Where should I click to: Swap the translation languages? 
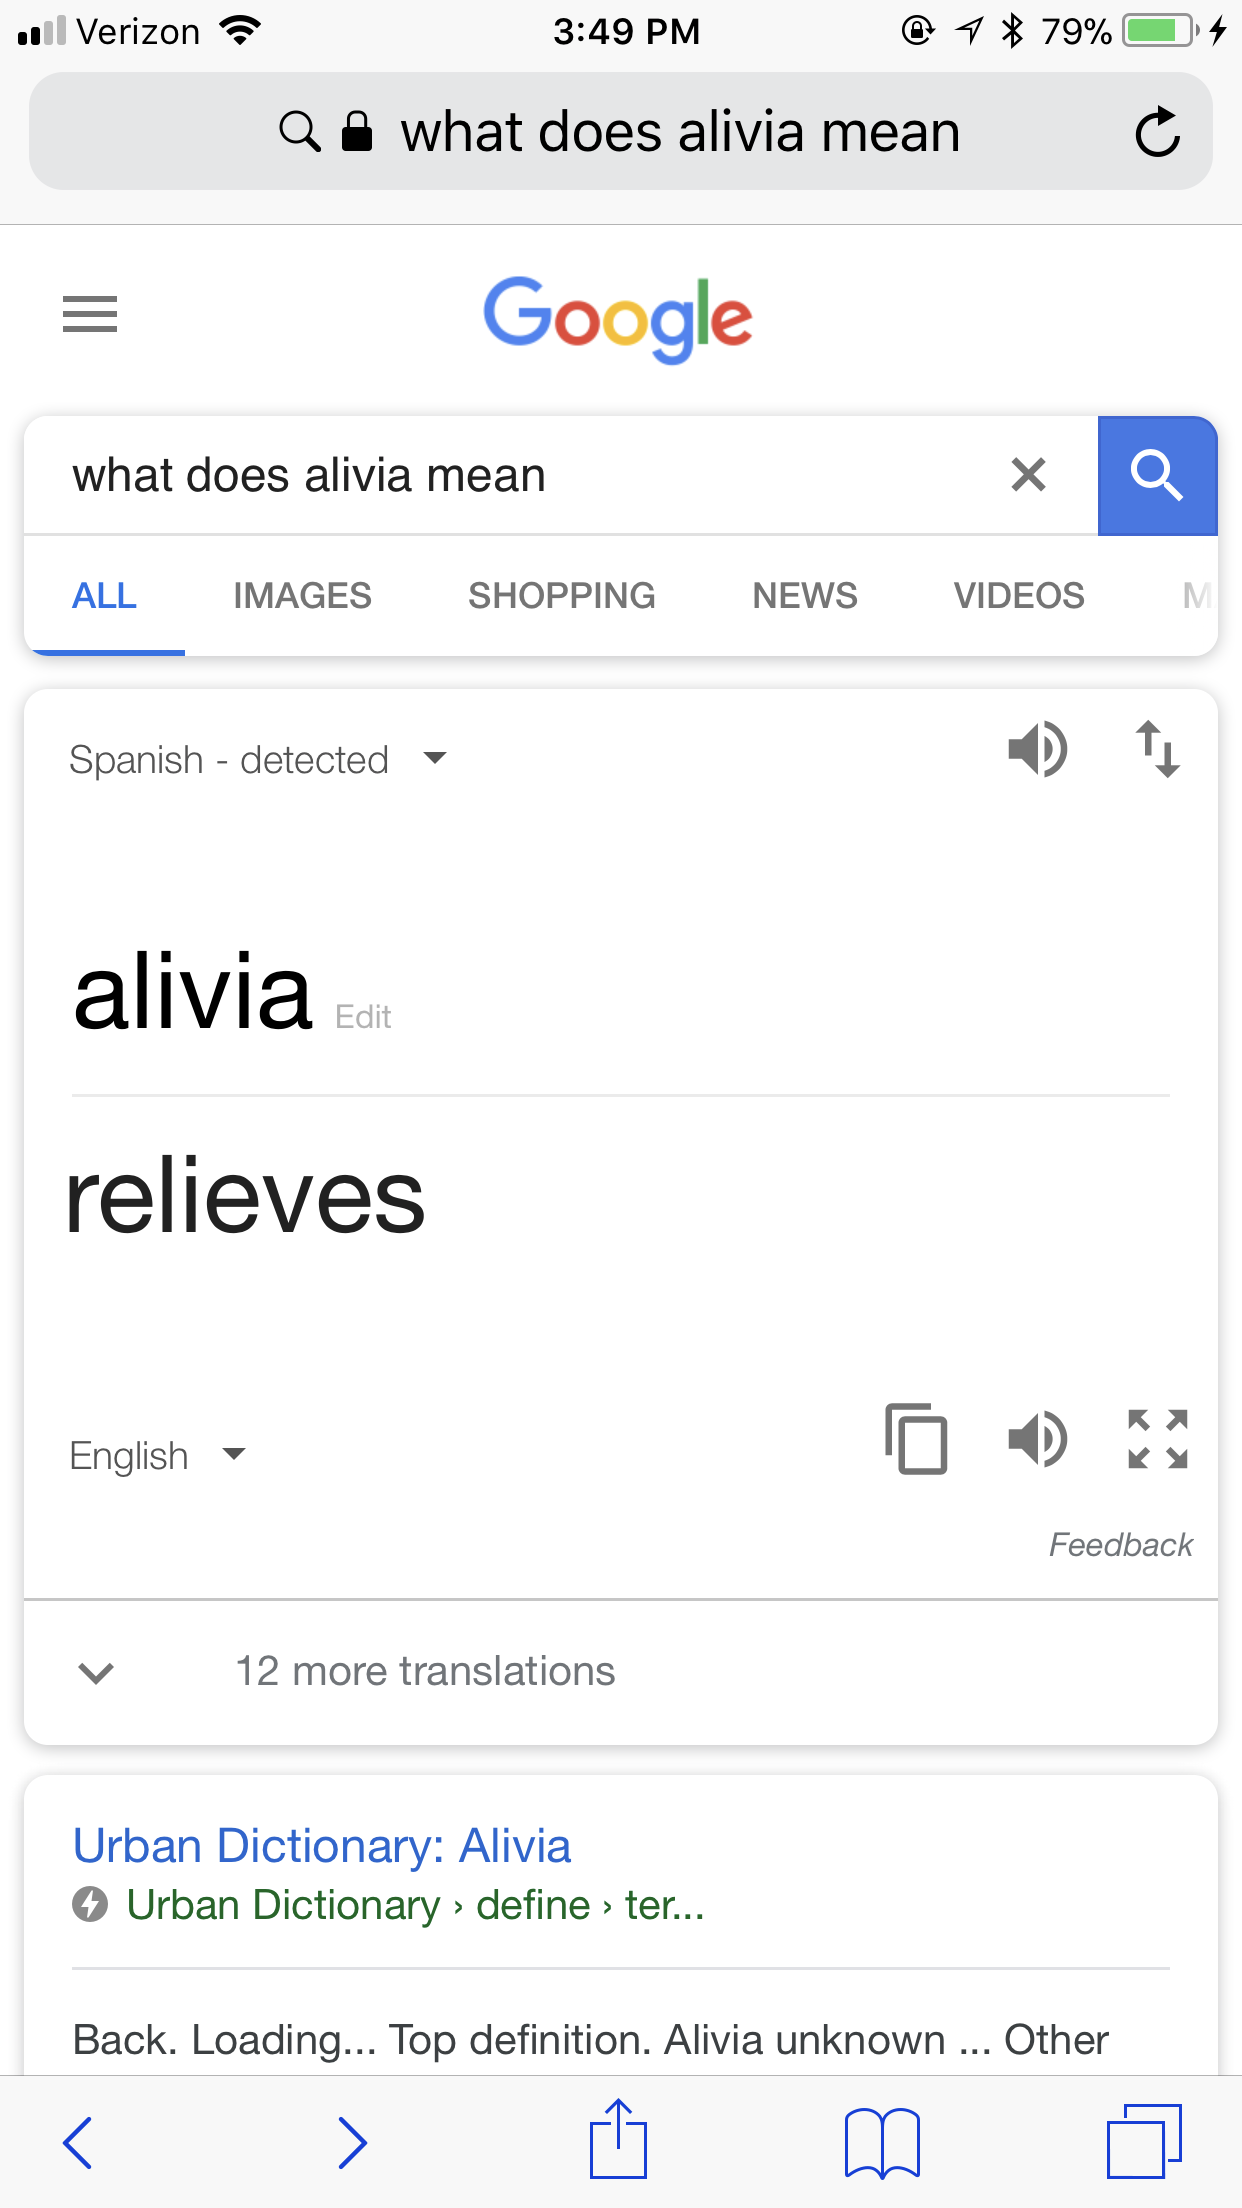[x=1158, y=748]
